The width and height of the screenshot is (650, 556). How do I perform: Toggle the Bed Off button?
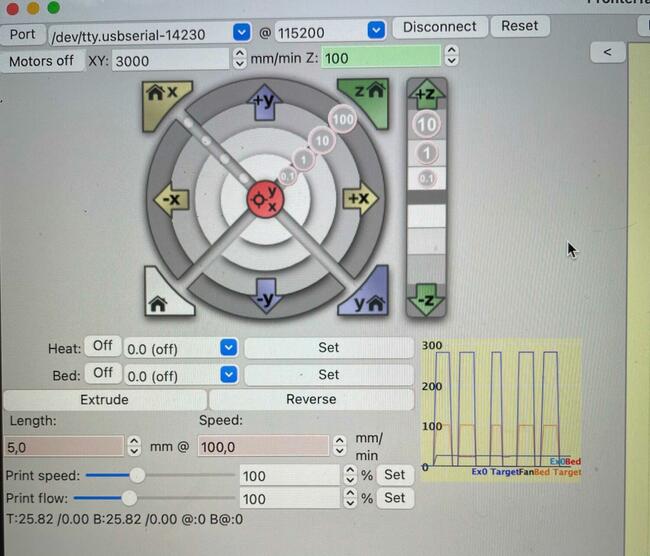pyautogui.click(x=102, y=374)
